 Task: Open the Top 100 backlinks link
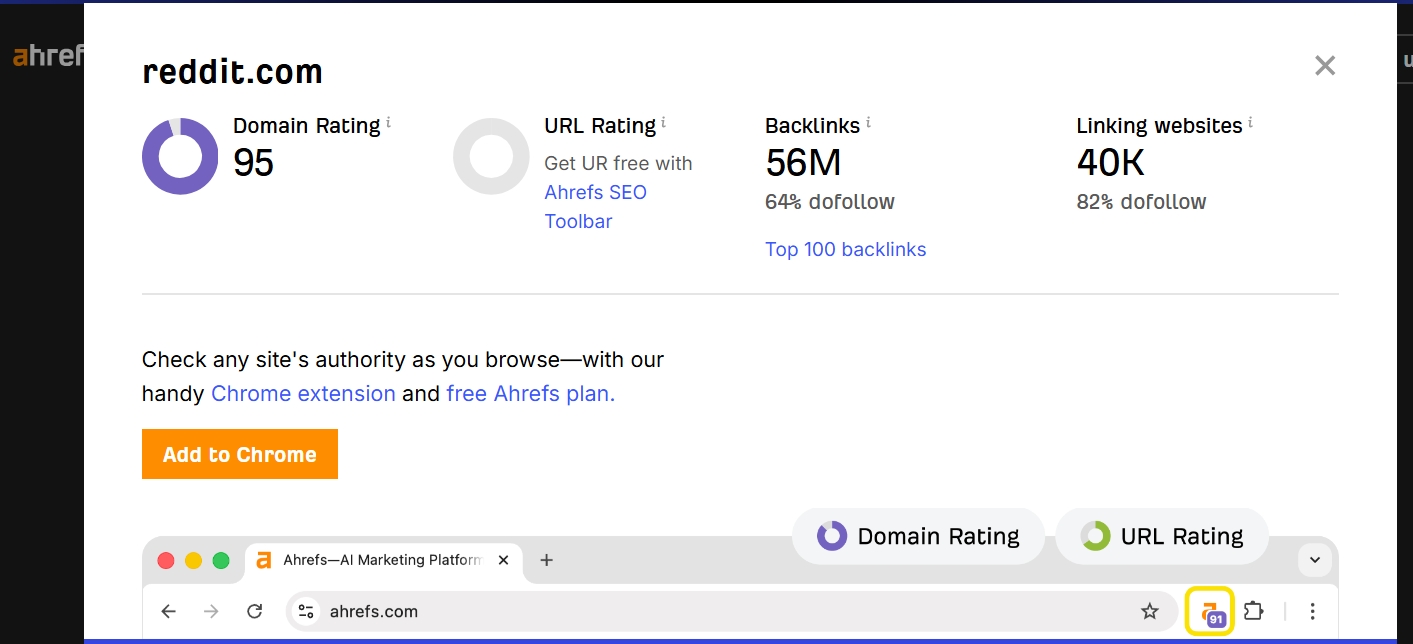[x=845, y=249]
